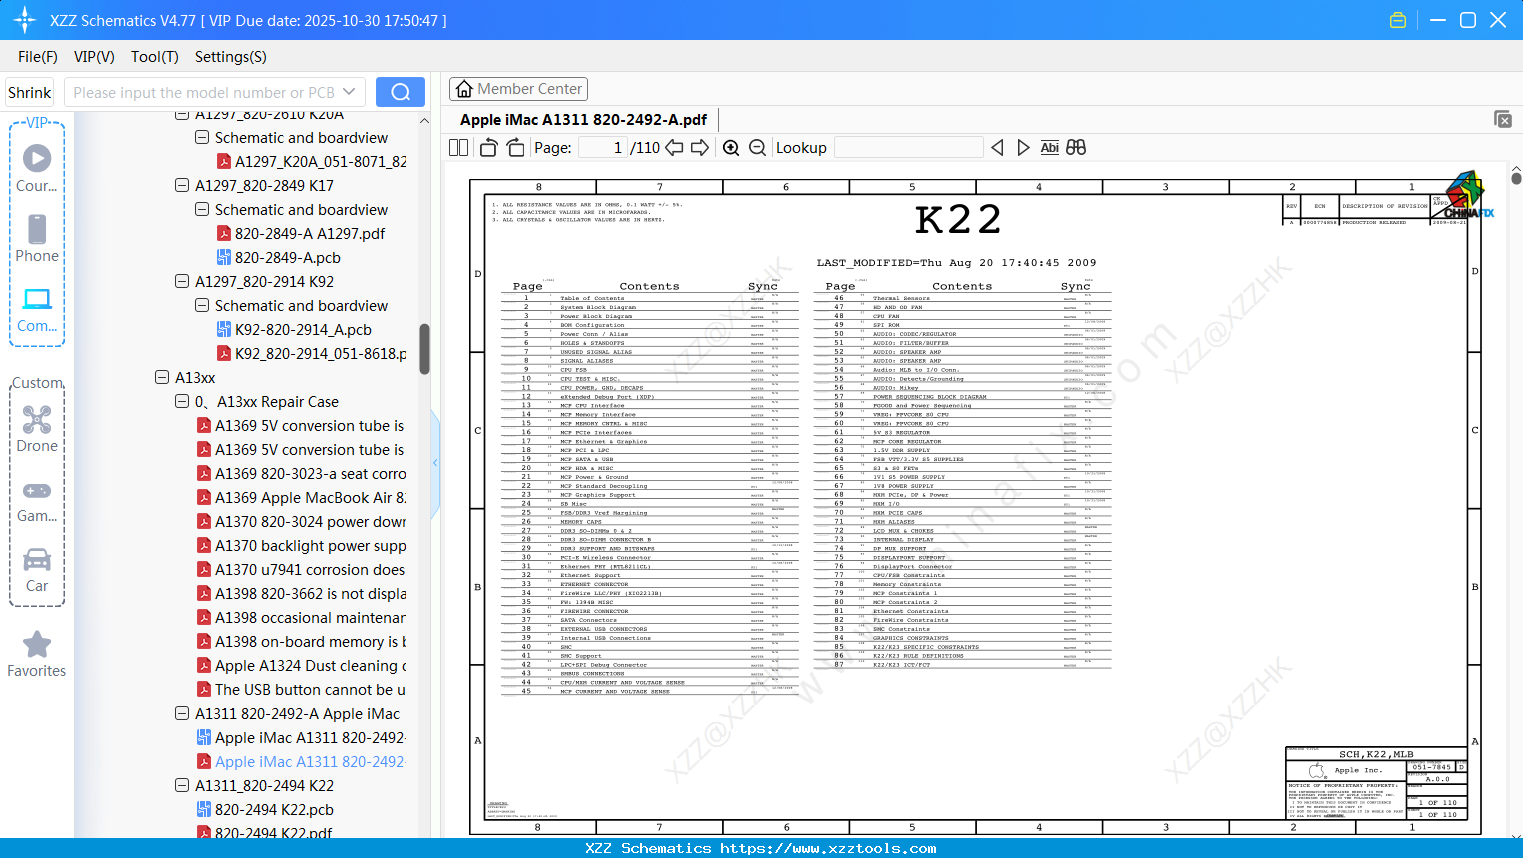
Task: Click the home icon on Member Center
Action: [x=464, y=89]
